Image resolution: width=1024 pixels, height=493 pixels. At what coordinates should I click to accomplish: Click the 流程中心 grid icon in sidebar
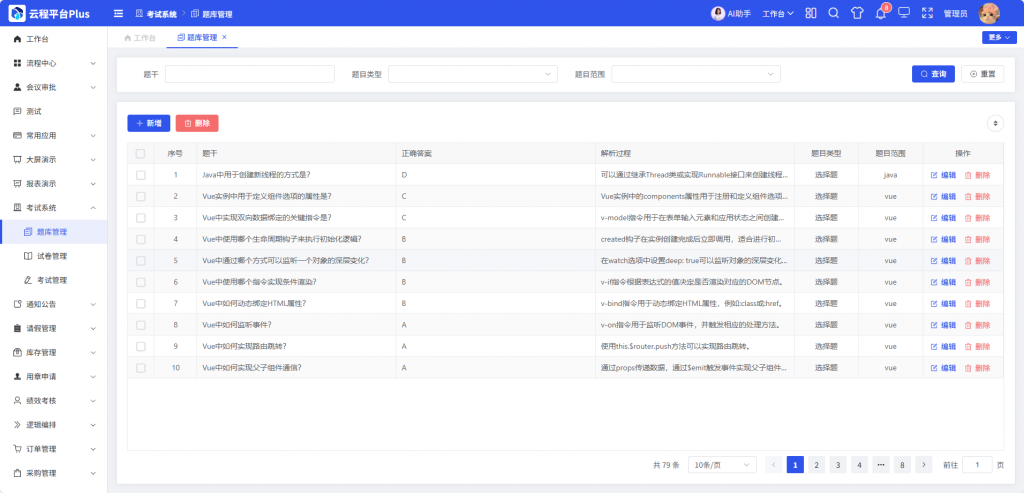[18, 63]
